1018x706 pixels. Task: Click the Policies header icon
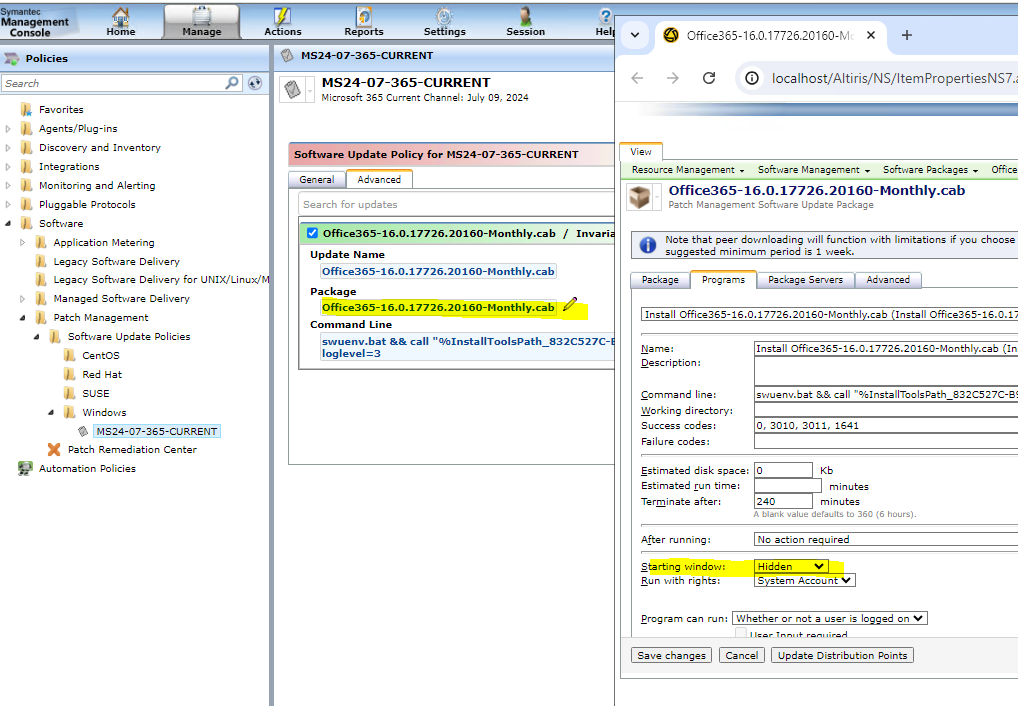12,58
